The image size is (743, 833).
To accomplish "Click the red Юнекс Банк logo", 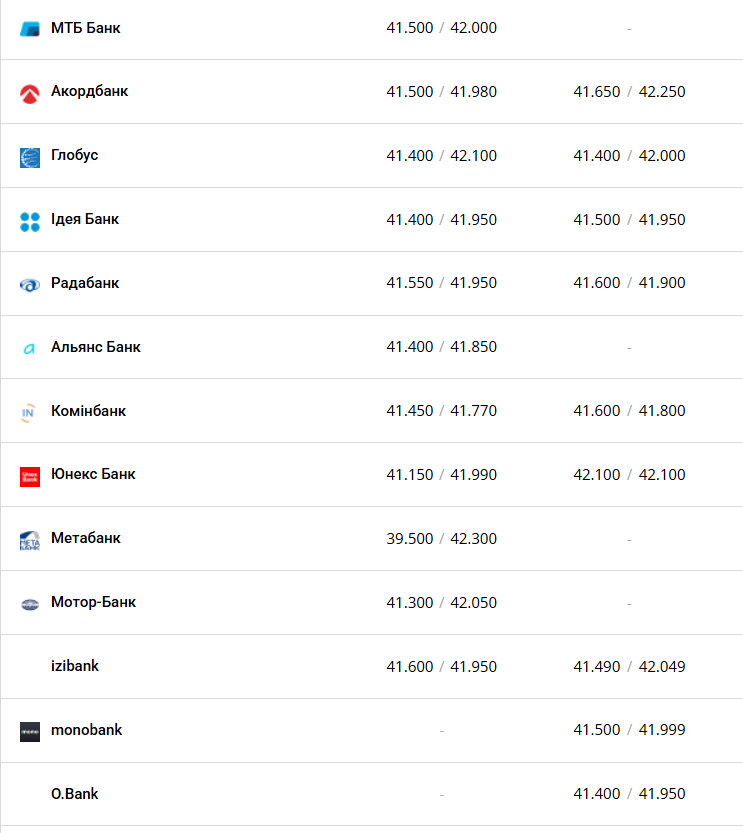I will (x=30, y=477).
